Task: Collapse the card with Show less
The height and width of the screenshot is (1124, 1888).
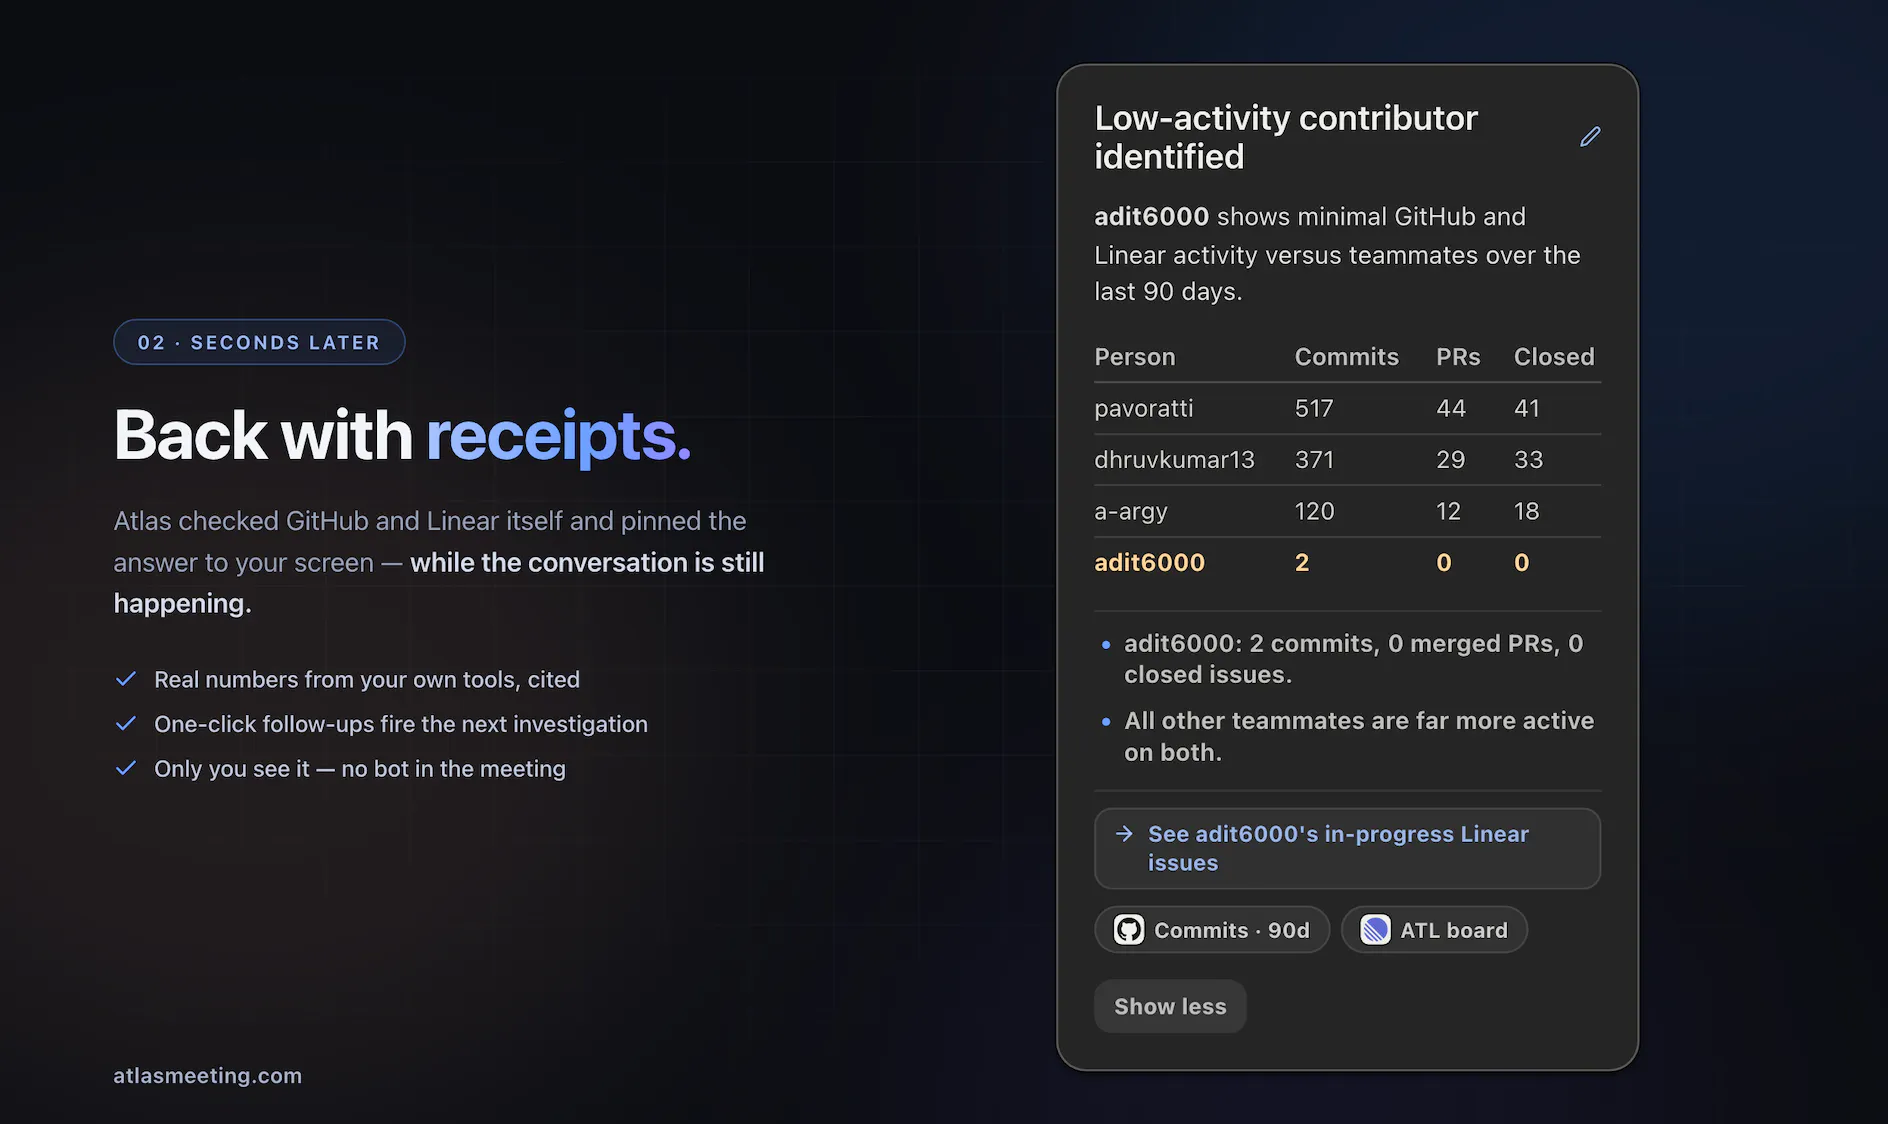Action: (x=1170, y=1006)
